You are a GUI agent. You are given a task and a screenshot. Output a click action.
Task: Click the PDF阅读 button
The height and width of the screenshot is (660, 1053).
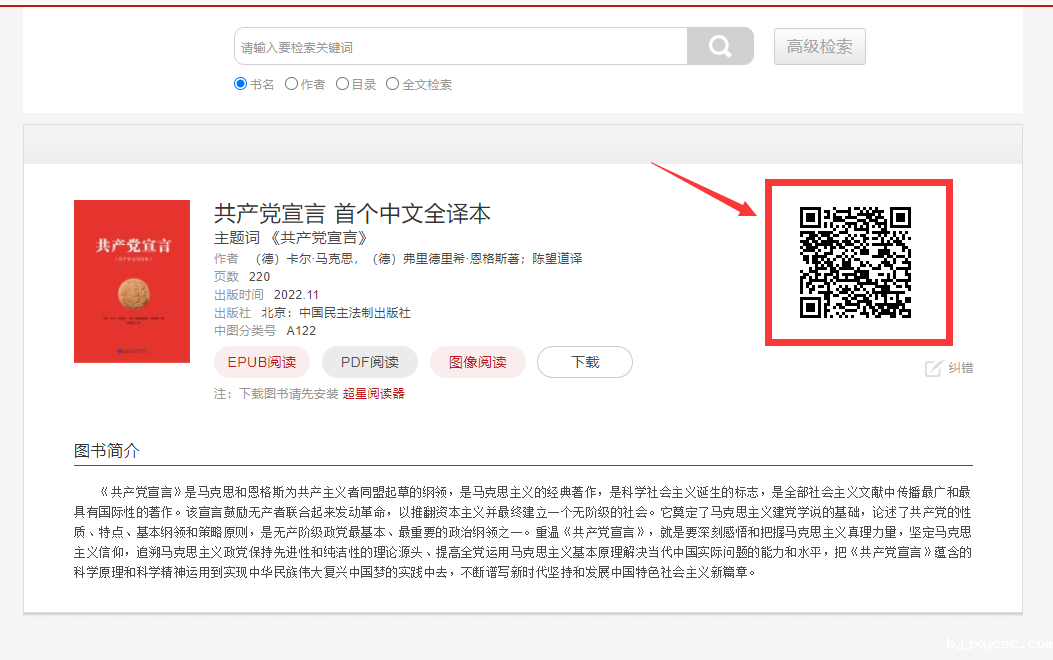[370, 362]
